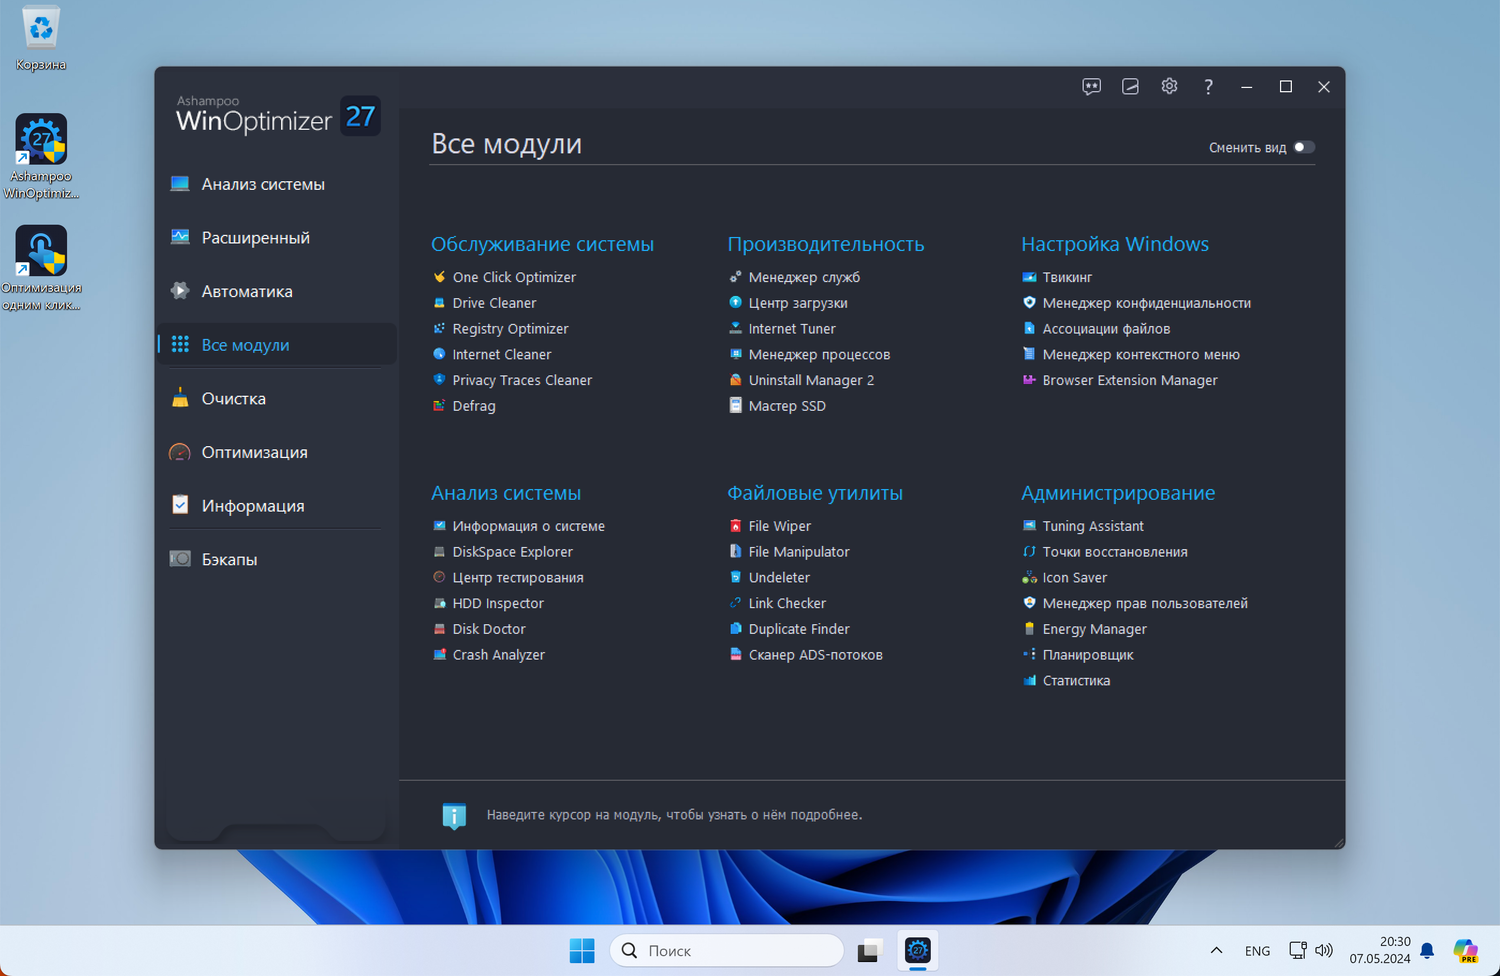Screen dimensions: 1500x976
Task: Click the File Wiper icon
Action: point(735,526)
